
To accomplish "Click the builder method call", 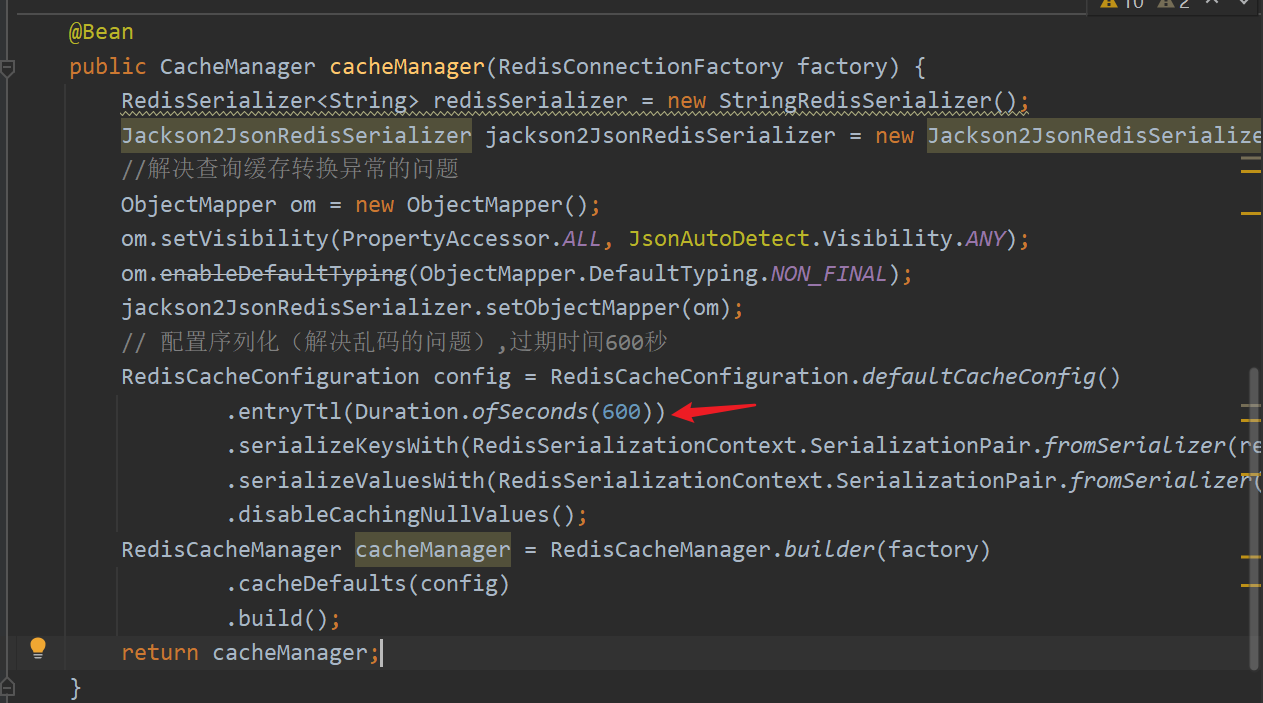I will point(829,549).
